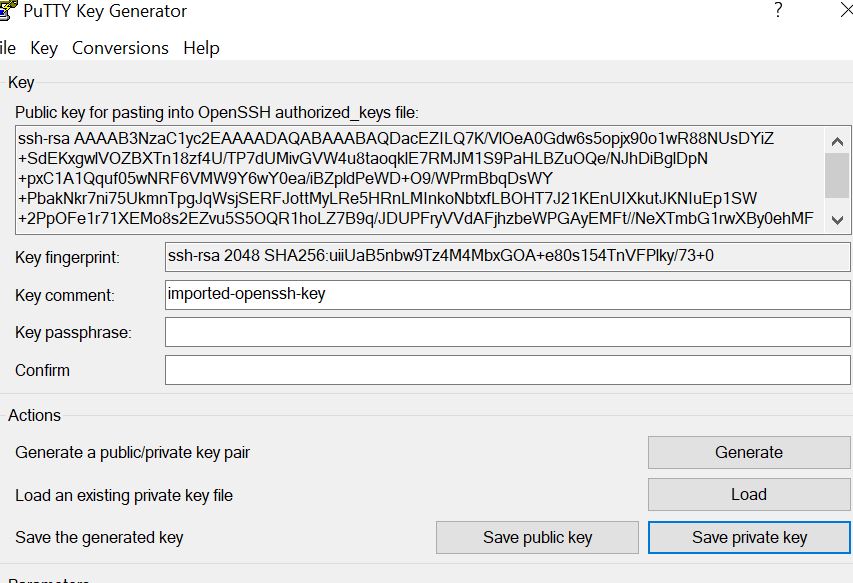Click the Generate button
Screen dimensions: 853x583
click(749, 452)
